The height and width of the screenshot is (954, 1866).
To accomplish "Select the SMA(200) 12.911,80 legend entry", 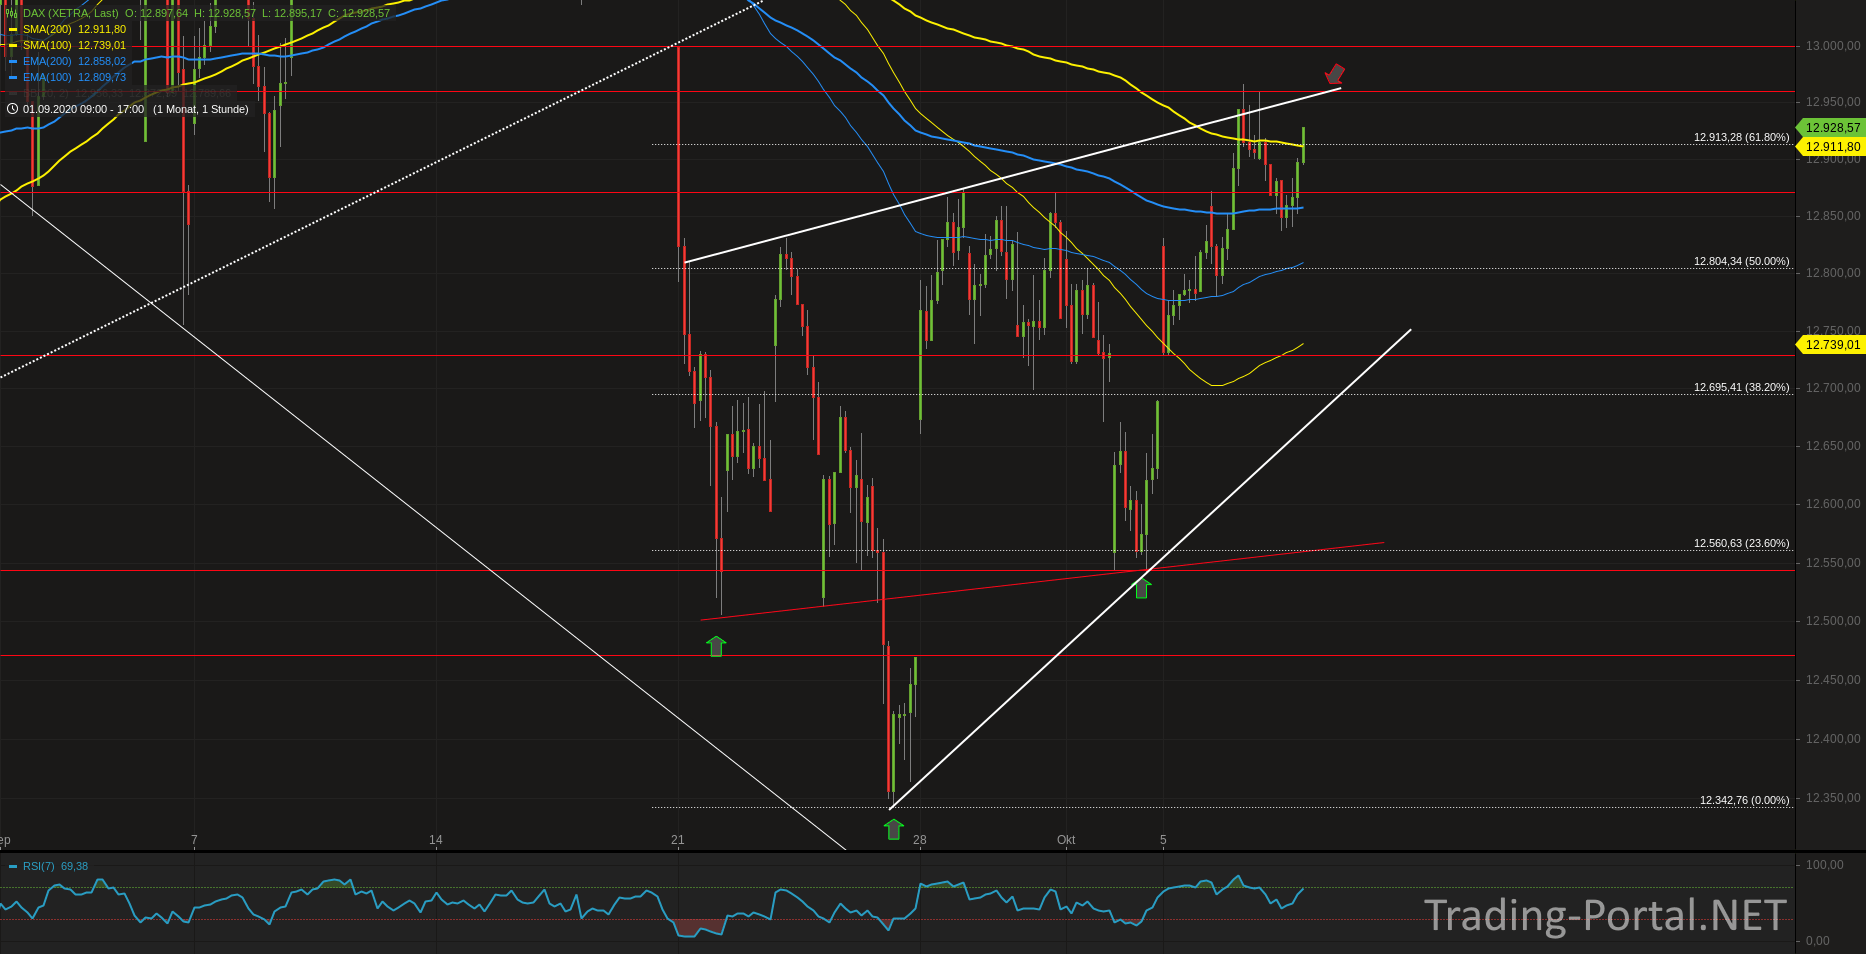I will [x=74, y=30].
